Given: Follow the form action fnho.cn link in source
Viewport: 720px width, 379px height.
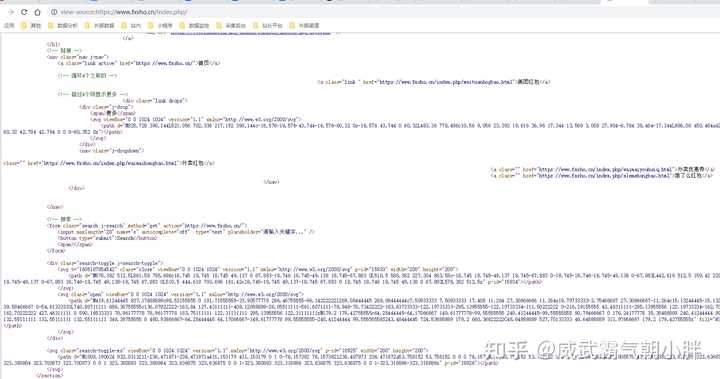Looking at the screenshot, I should click(x=213, y=226).
